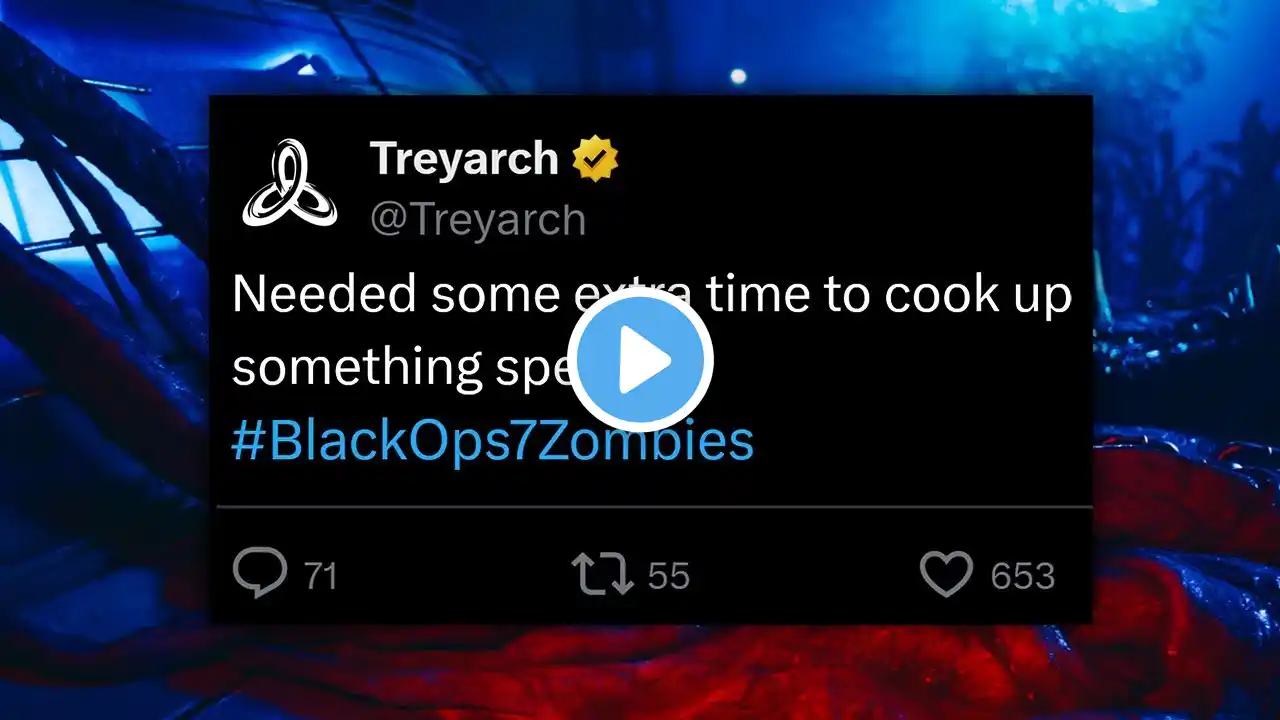
Task: Click the red tentacle artwork below the tweet card
Action: (x=640, y=670)
